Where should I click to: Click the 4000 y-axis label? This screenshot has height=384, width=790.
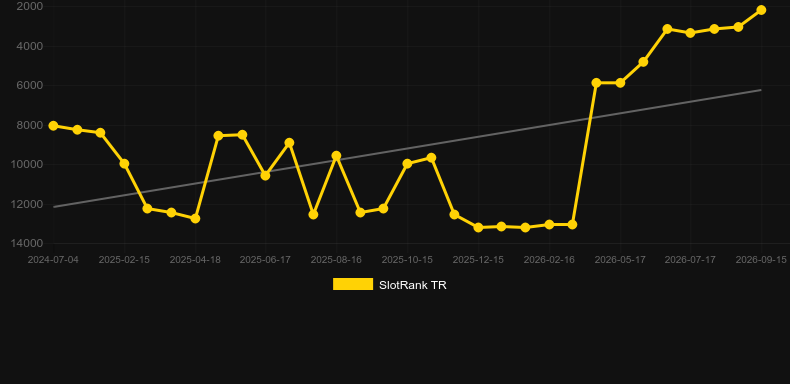30,46
